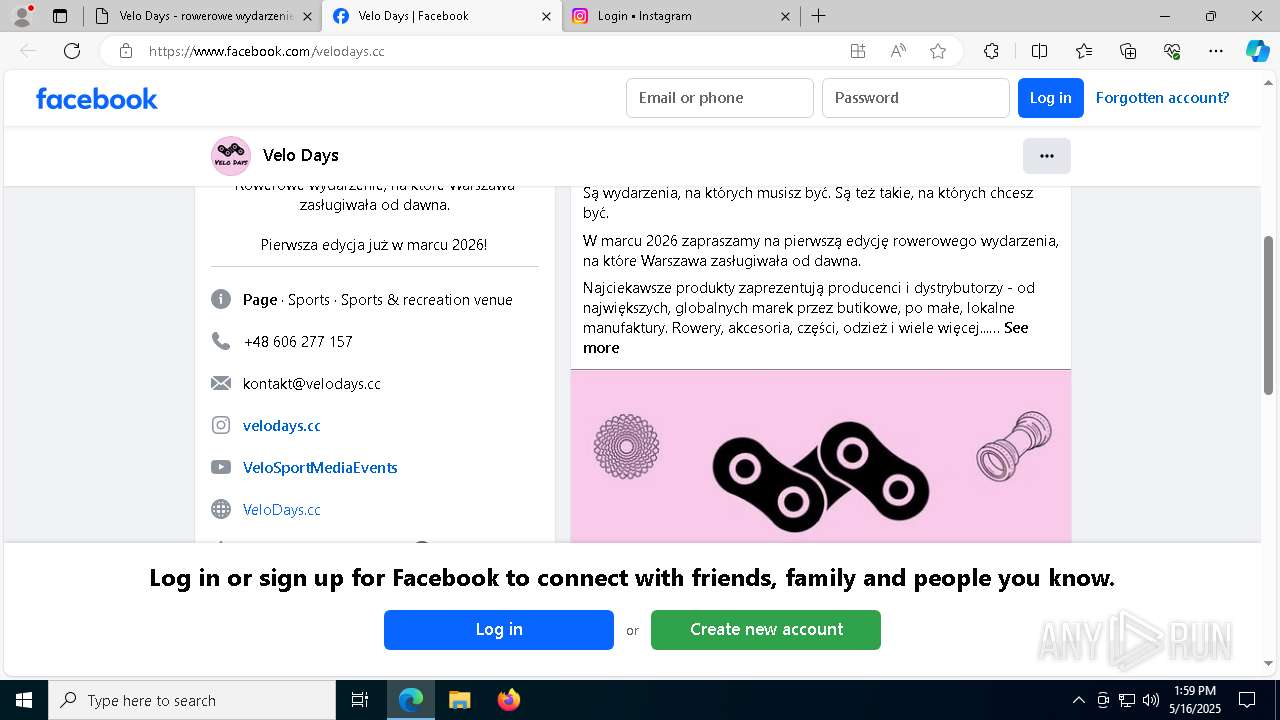This screenshot has height=720, width=1280.
Task: Open the browser profile icon
Action: tap(22, 16)
